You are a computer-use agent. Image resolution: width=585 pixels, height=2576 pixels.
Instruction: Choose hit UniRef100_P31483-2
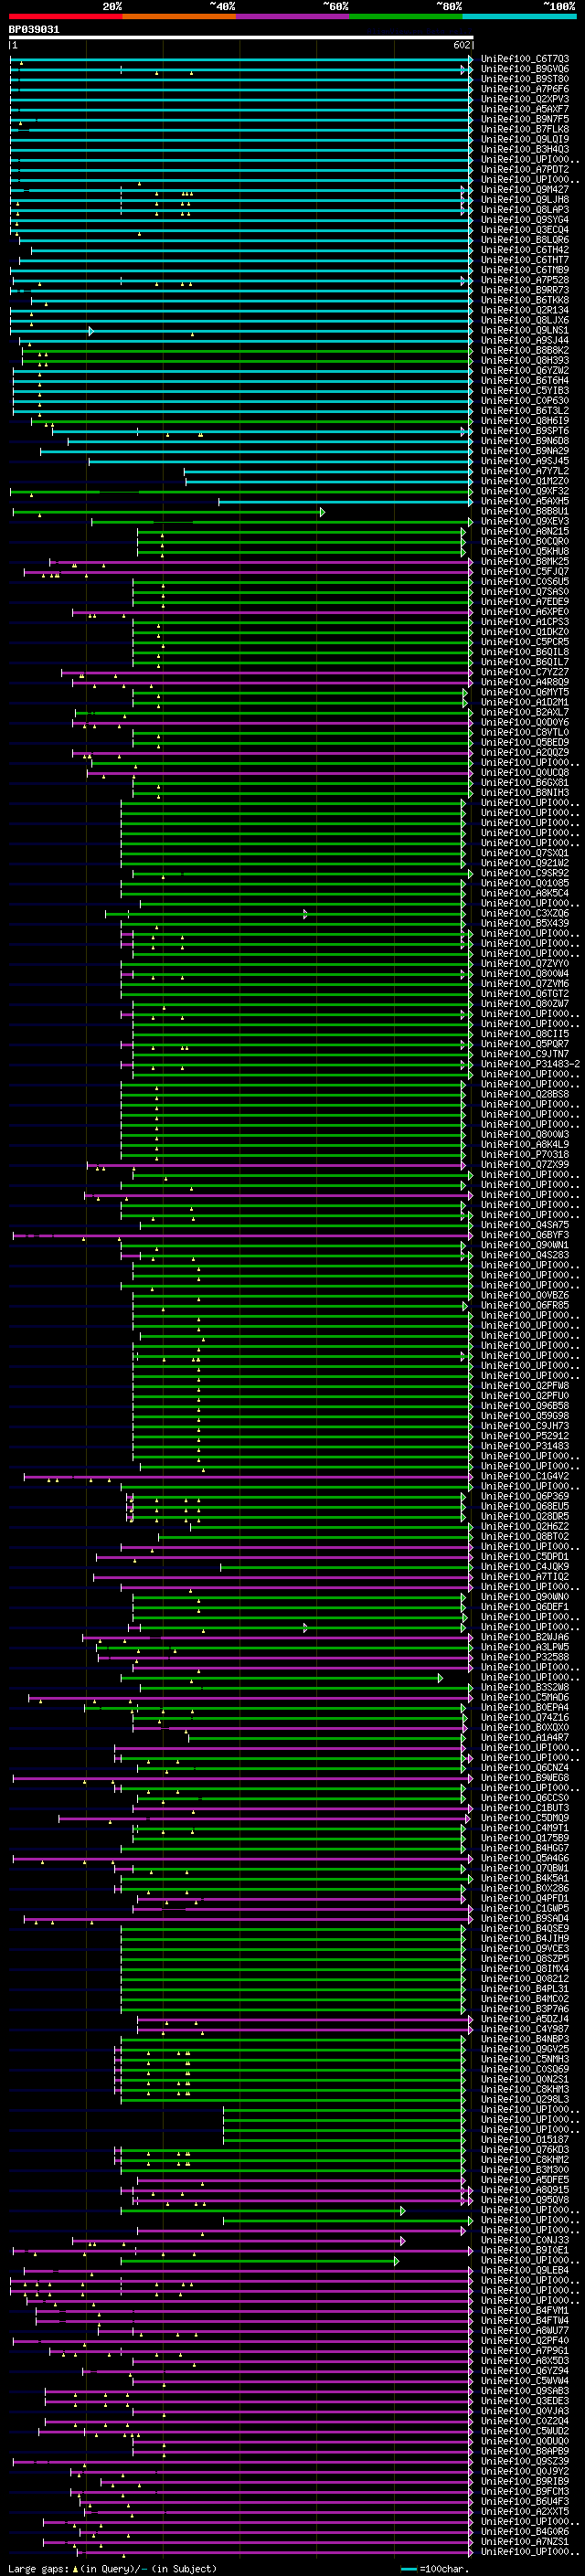(x=530, y=1064)
